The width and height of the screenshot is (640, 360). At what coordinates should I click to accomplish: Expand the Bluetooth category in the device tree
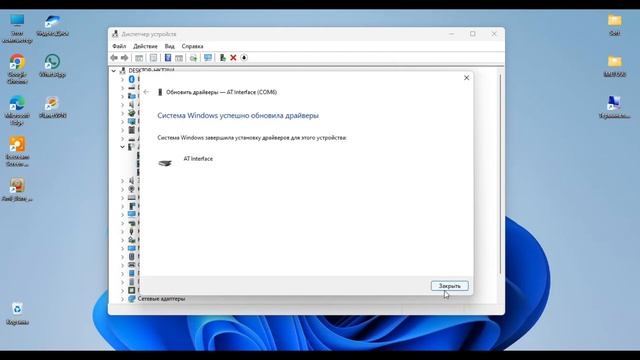coord(122,79)
